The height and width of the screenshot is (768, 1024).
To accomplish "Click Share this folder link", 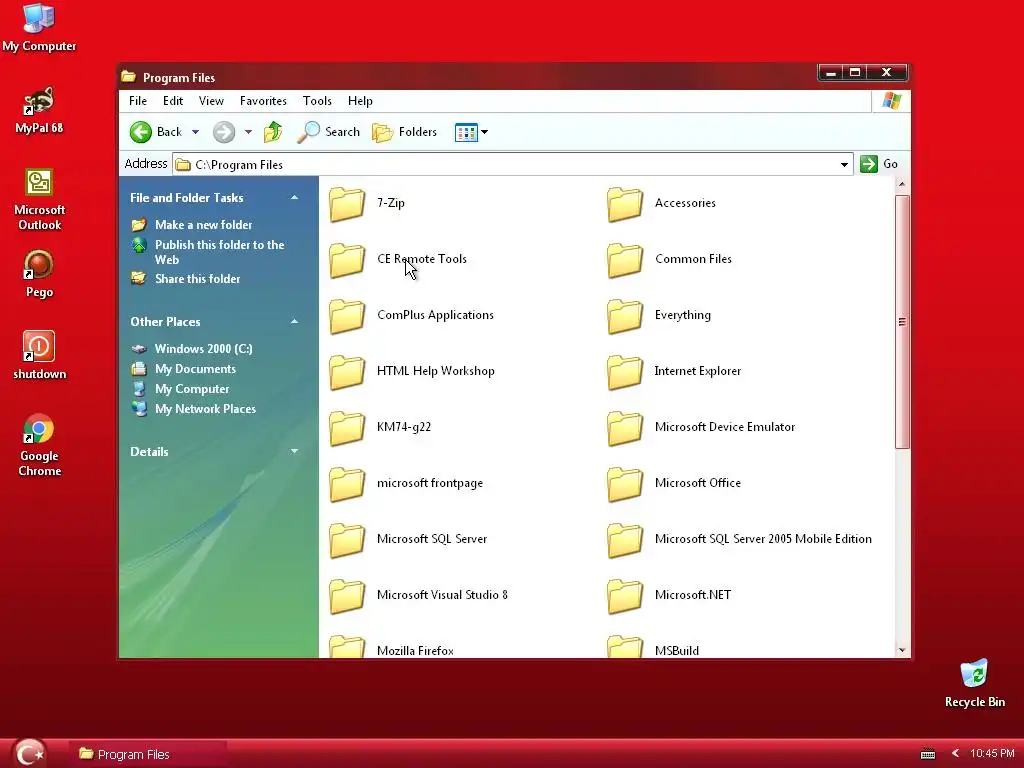I will (x=197, y=279).
